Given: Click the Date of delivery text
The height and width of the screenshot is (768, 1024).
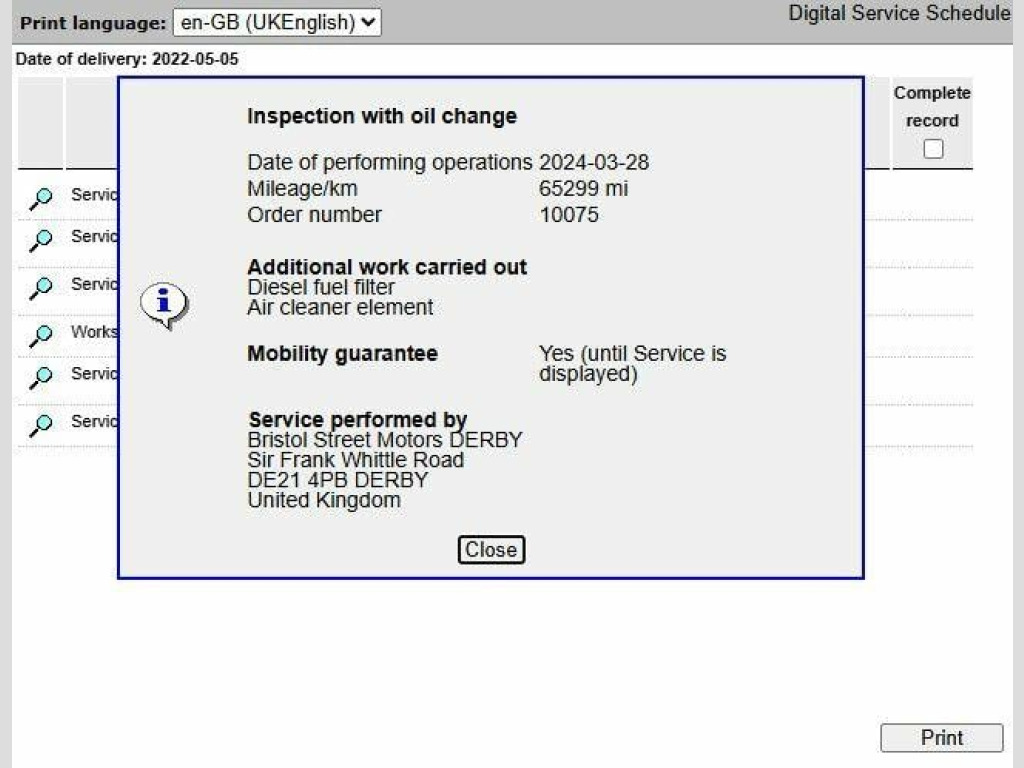Looking at the screenshot, I should 127,59.
